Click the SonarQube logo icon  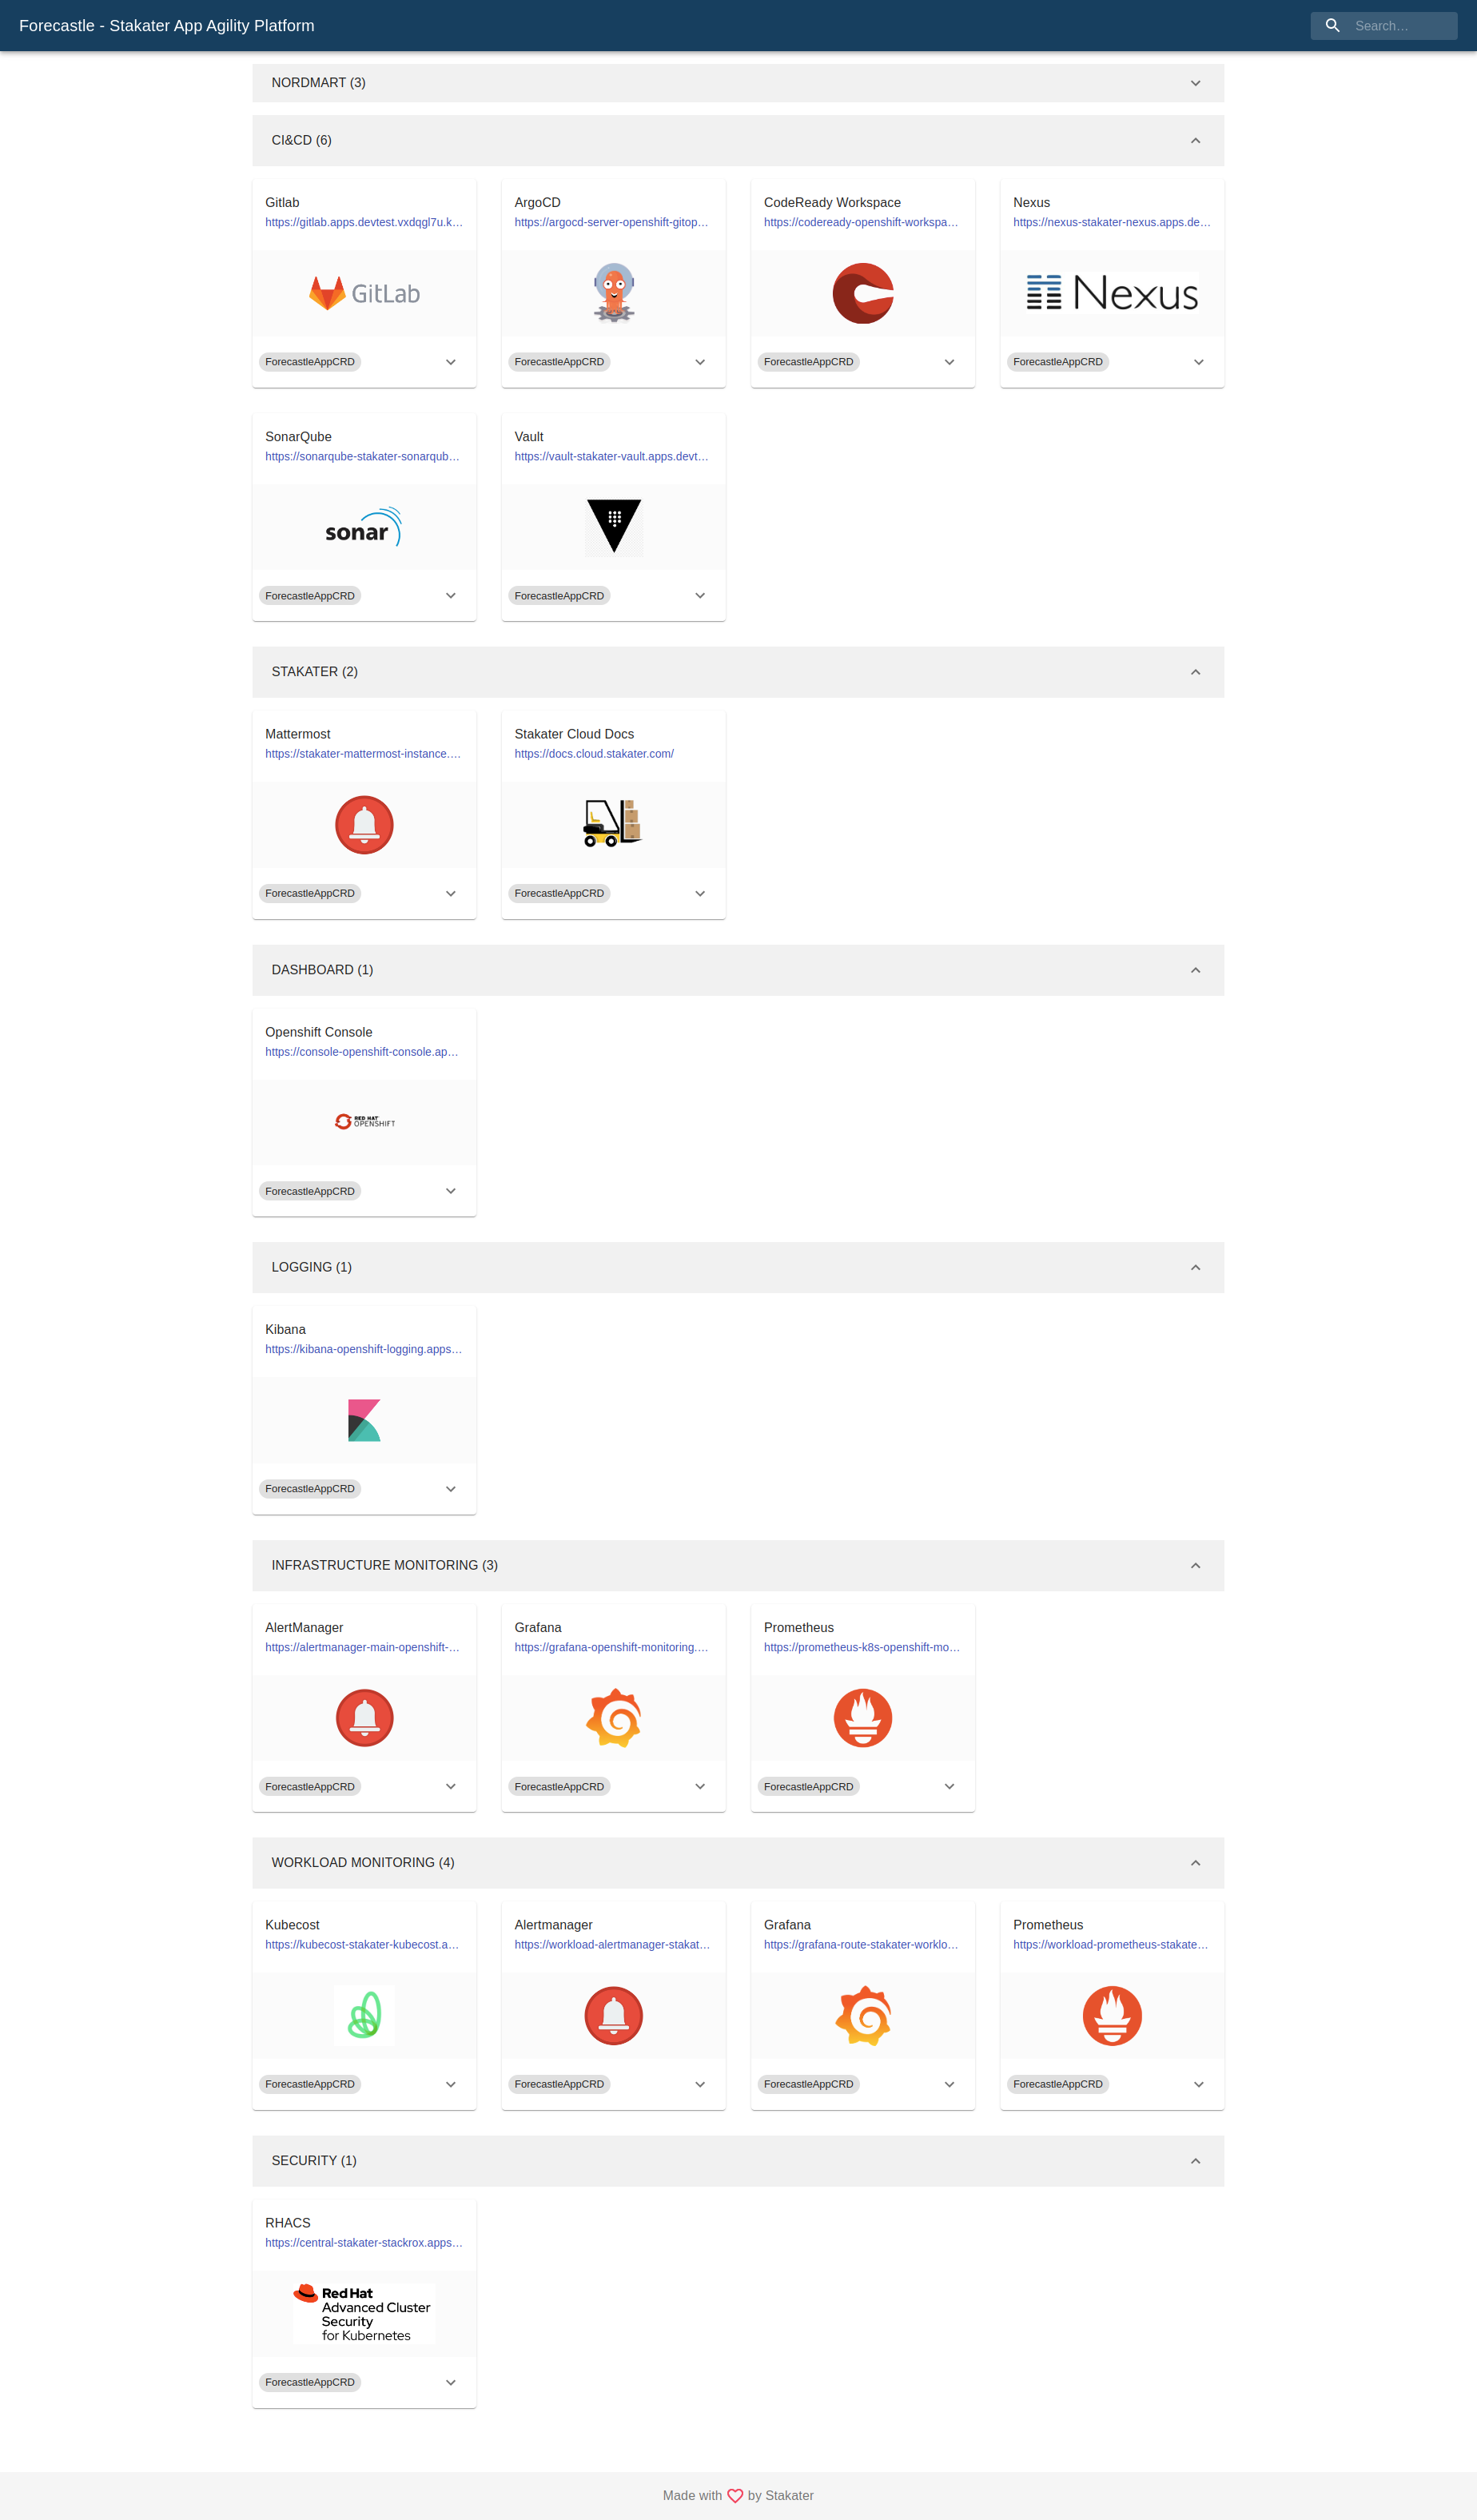pos(363,526)
